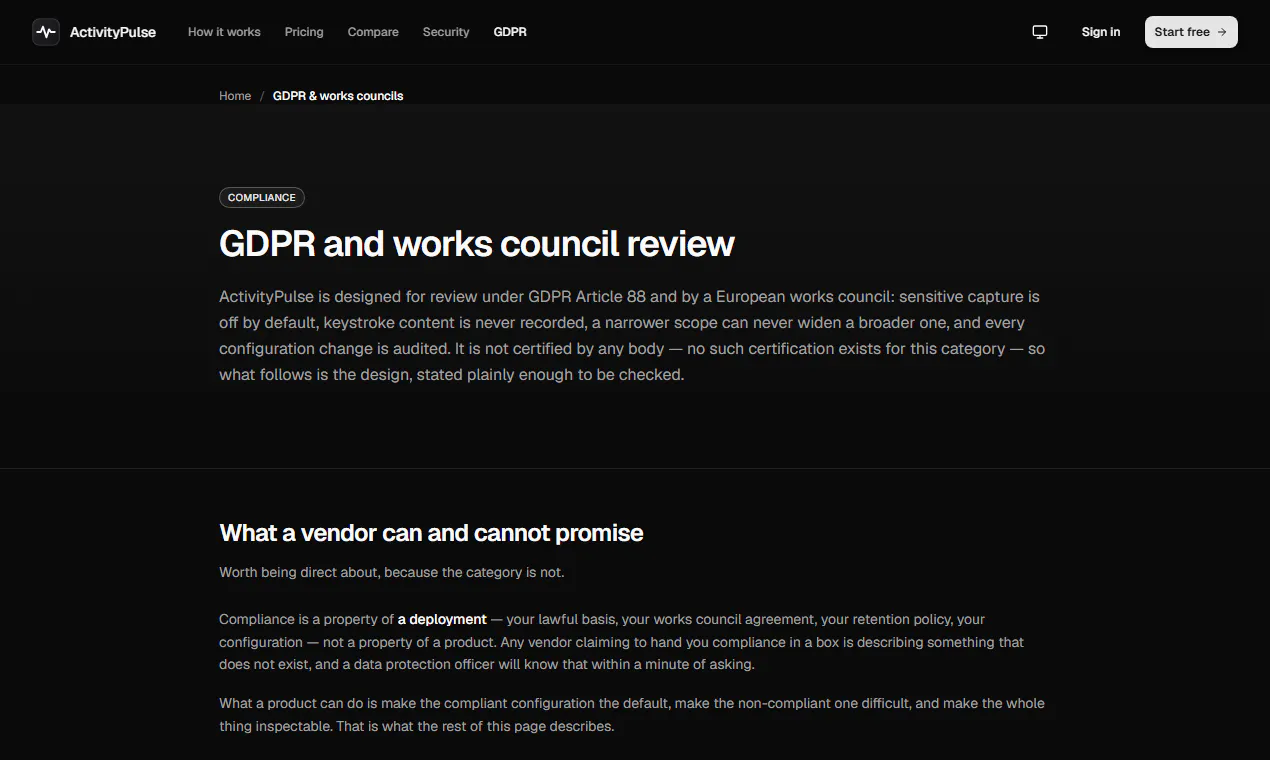This screenshot has width=1270, height=760.
Task: Click the Start free button
Action: click(x=1191, y=32)
